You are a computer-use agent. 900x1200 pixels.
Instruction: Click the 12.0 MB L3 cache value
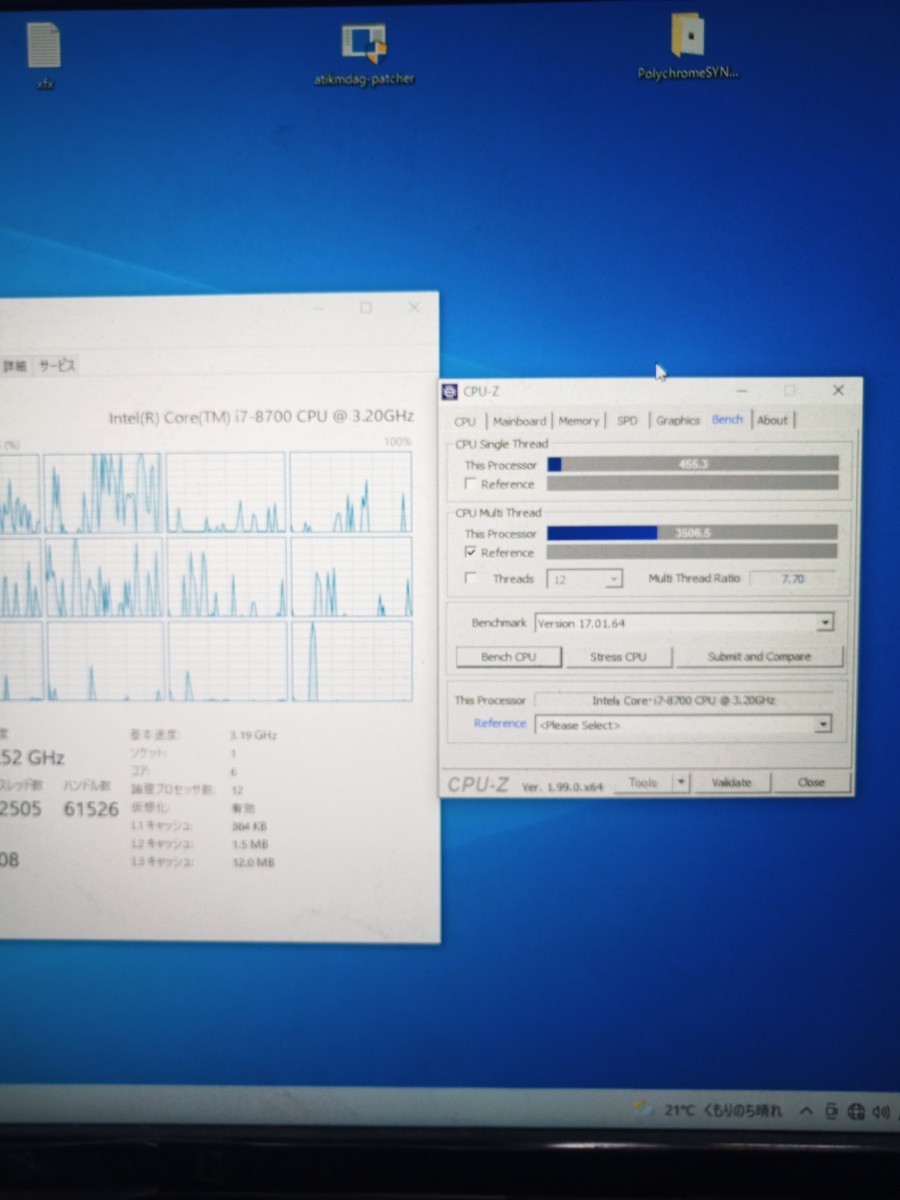[251, 862]
